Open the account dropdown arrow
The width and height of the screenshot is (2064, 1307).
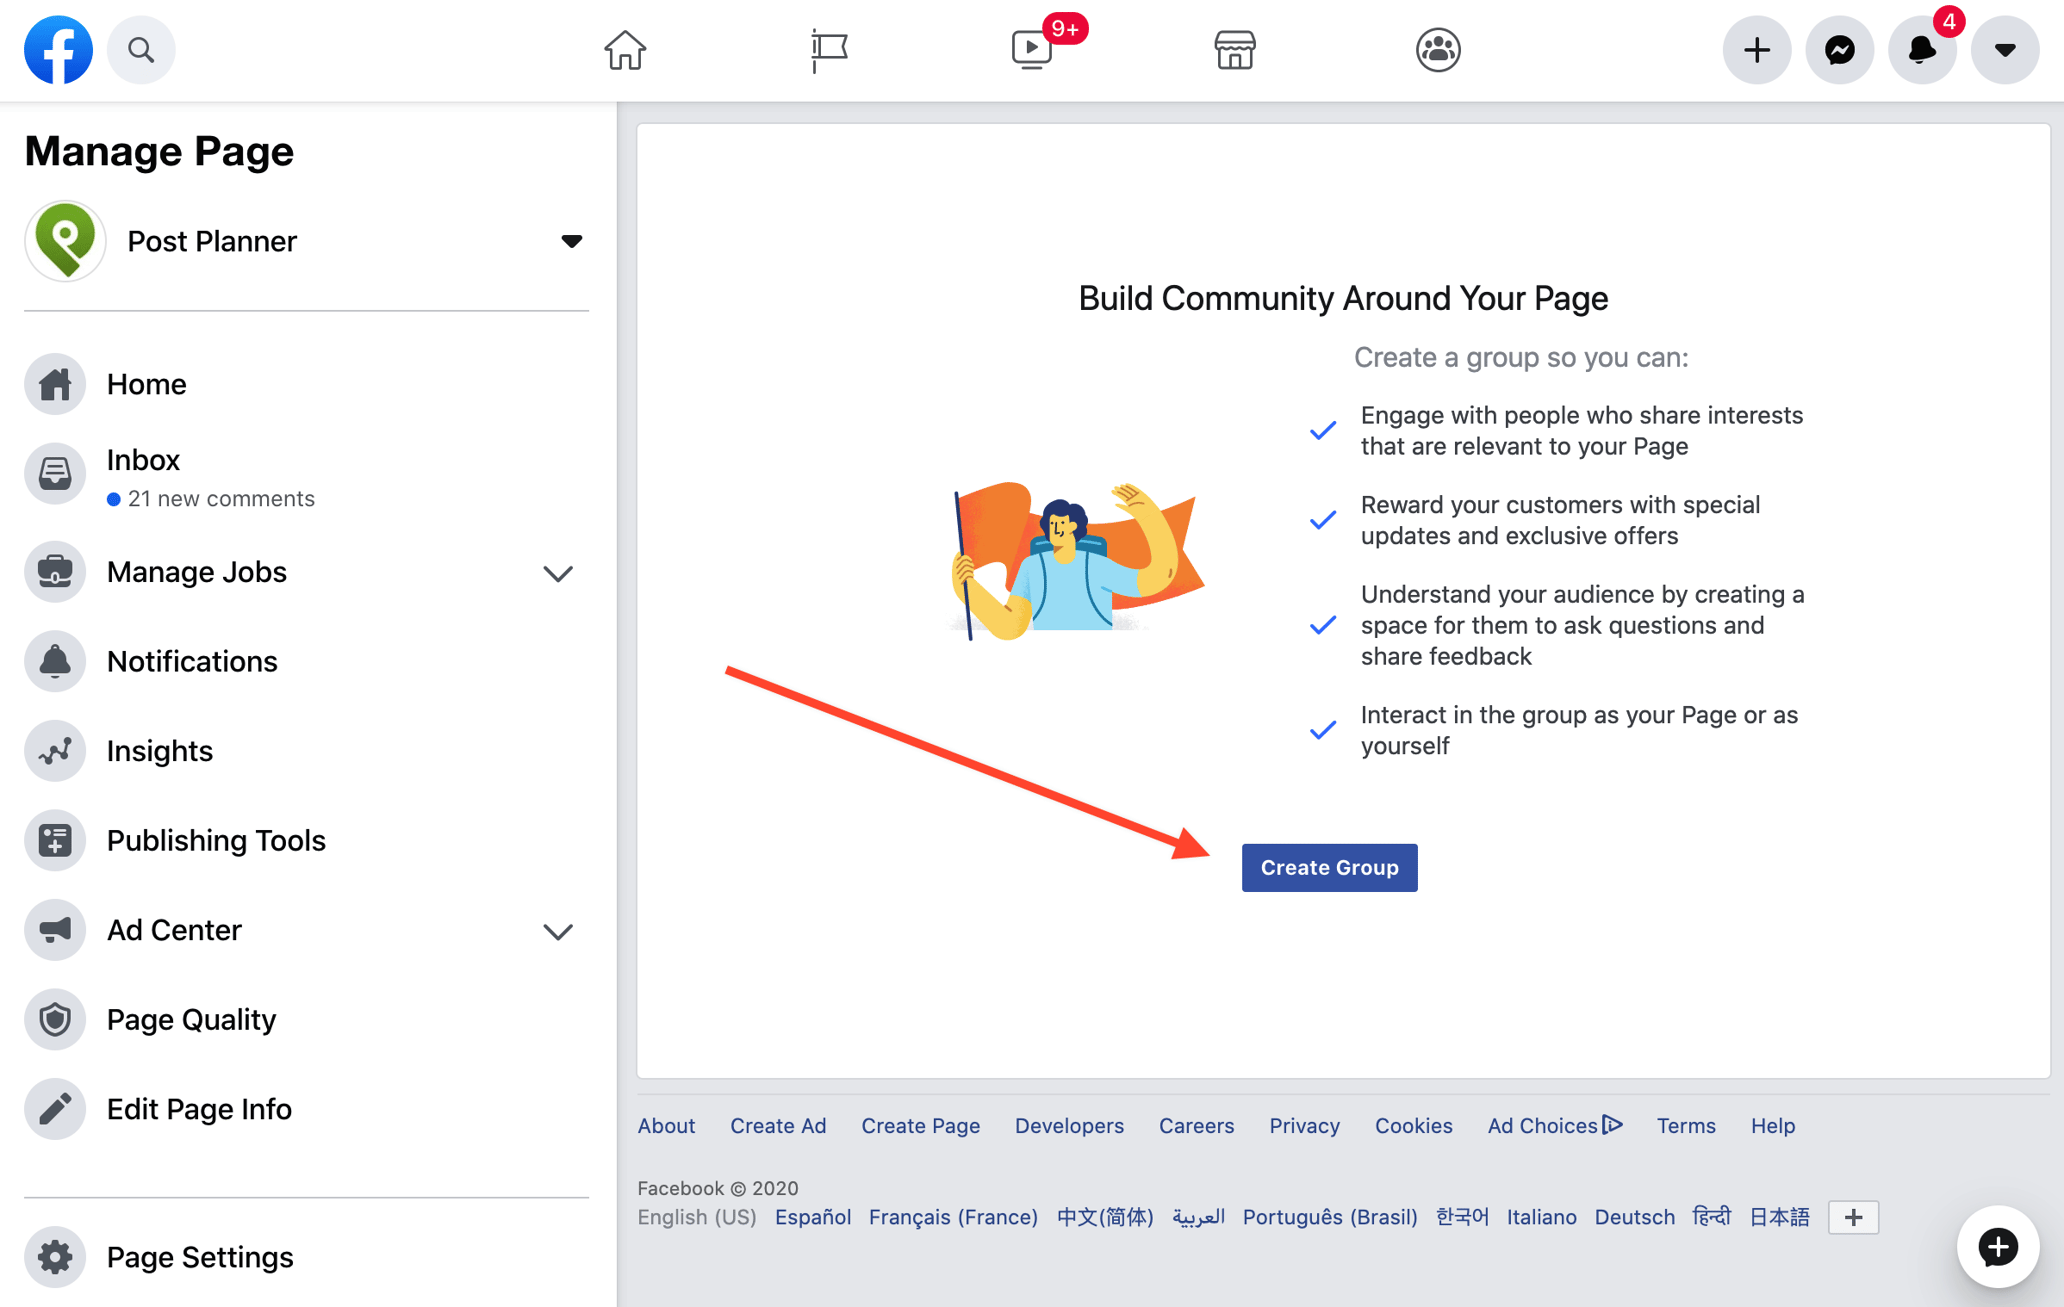(x=2004, y=50)
